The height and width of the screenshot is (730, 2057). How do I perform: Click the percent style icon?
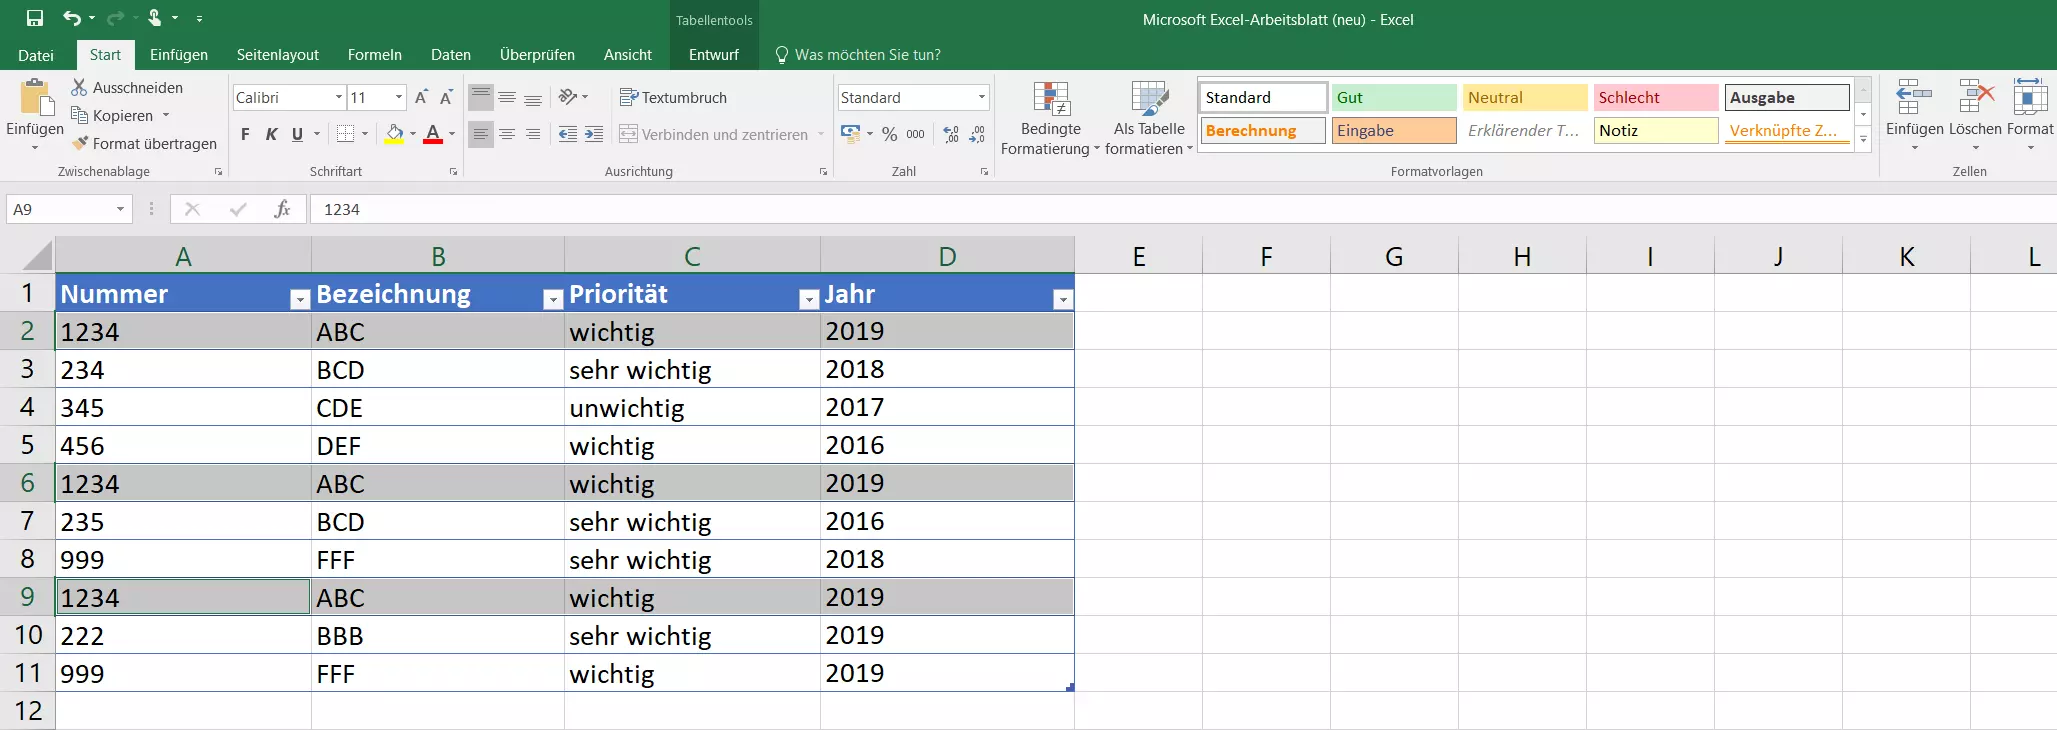click(x=889, y=134)
